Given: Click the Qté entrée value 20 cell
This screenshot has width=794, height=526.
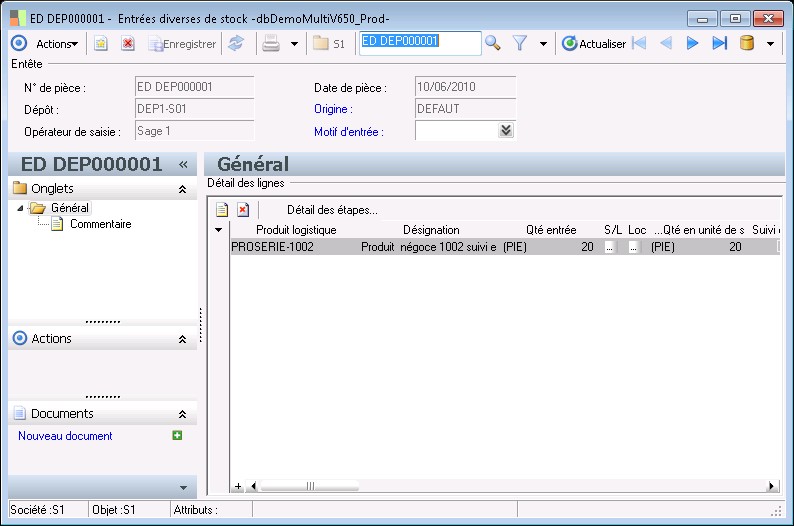Looking at the screenshot, I should point(587,247).
